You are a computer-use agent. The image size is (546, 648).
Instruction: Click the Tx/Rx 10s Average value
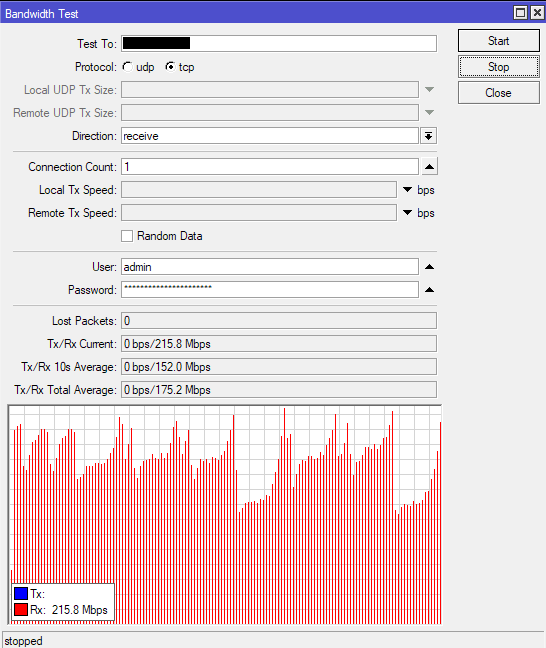pos(279,367)
